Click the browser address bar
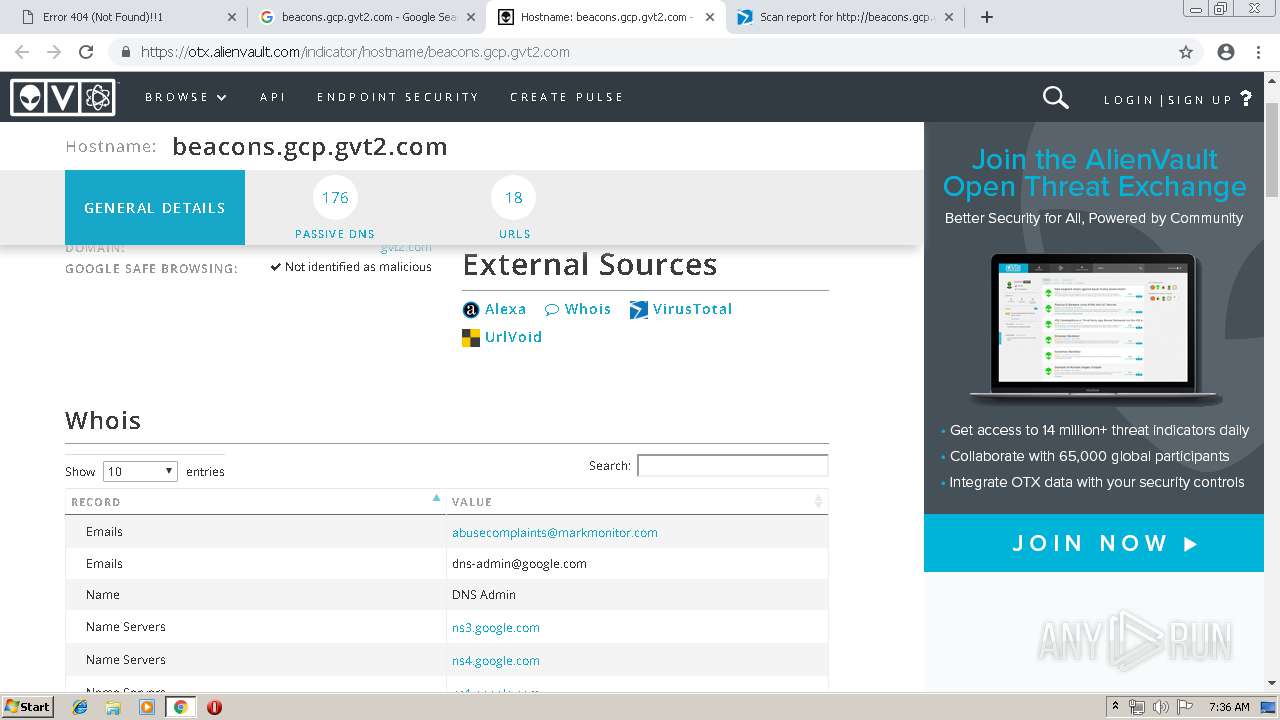 tap(640, 52)
